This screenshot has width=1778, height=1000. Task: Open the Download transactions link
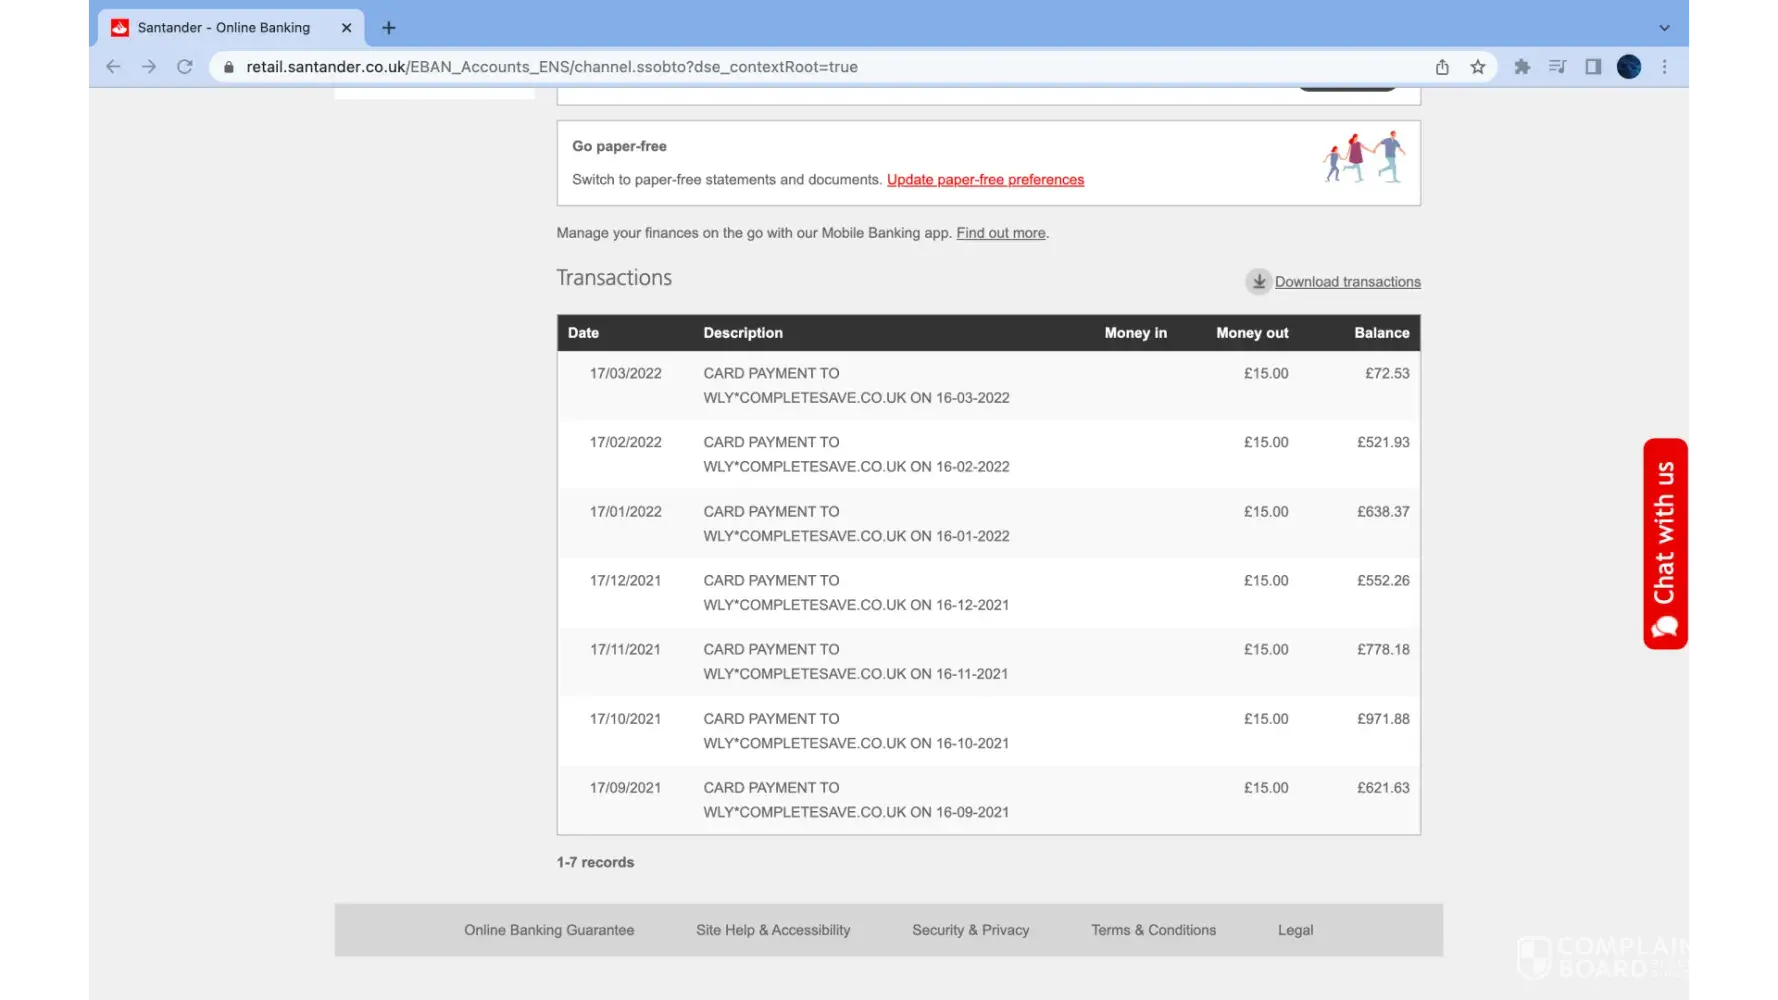(x=1347, y=282)
